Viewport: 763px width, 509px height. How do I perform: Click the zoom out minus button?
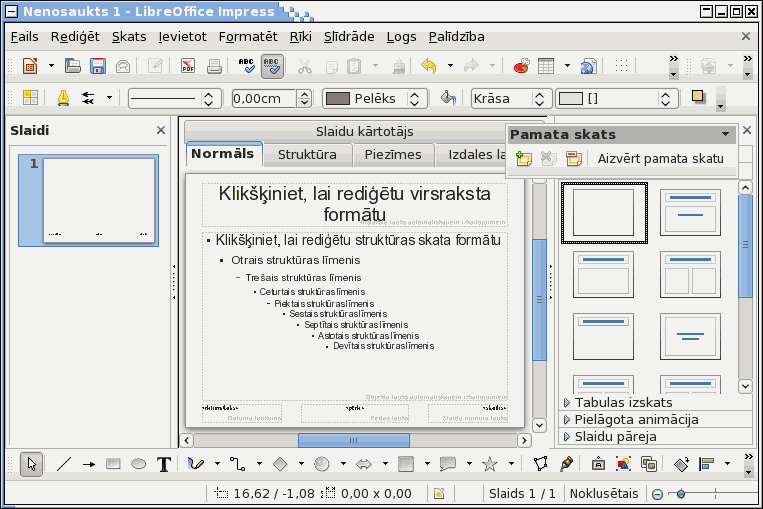click(x=657, y=494)
